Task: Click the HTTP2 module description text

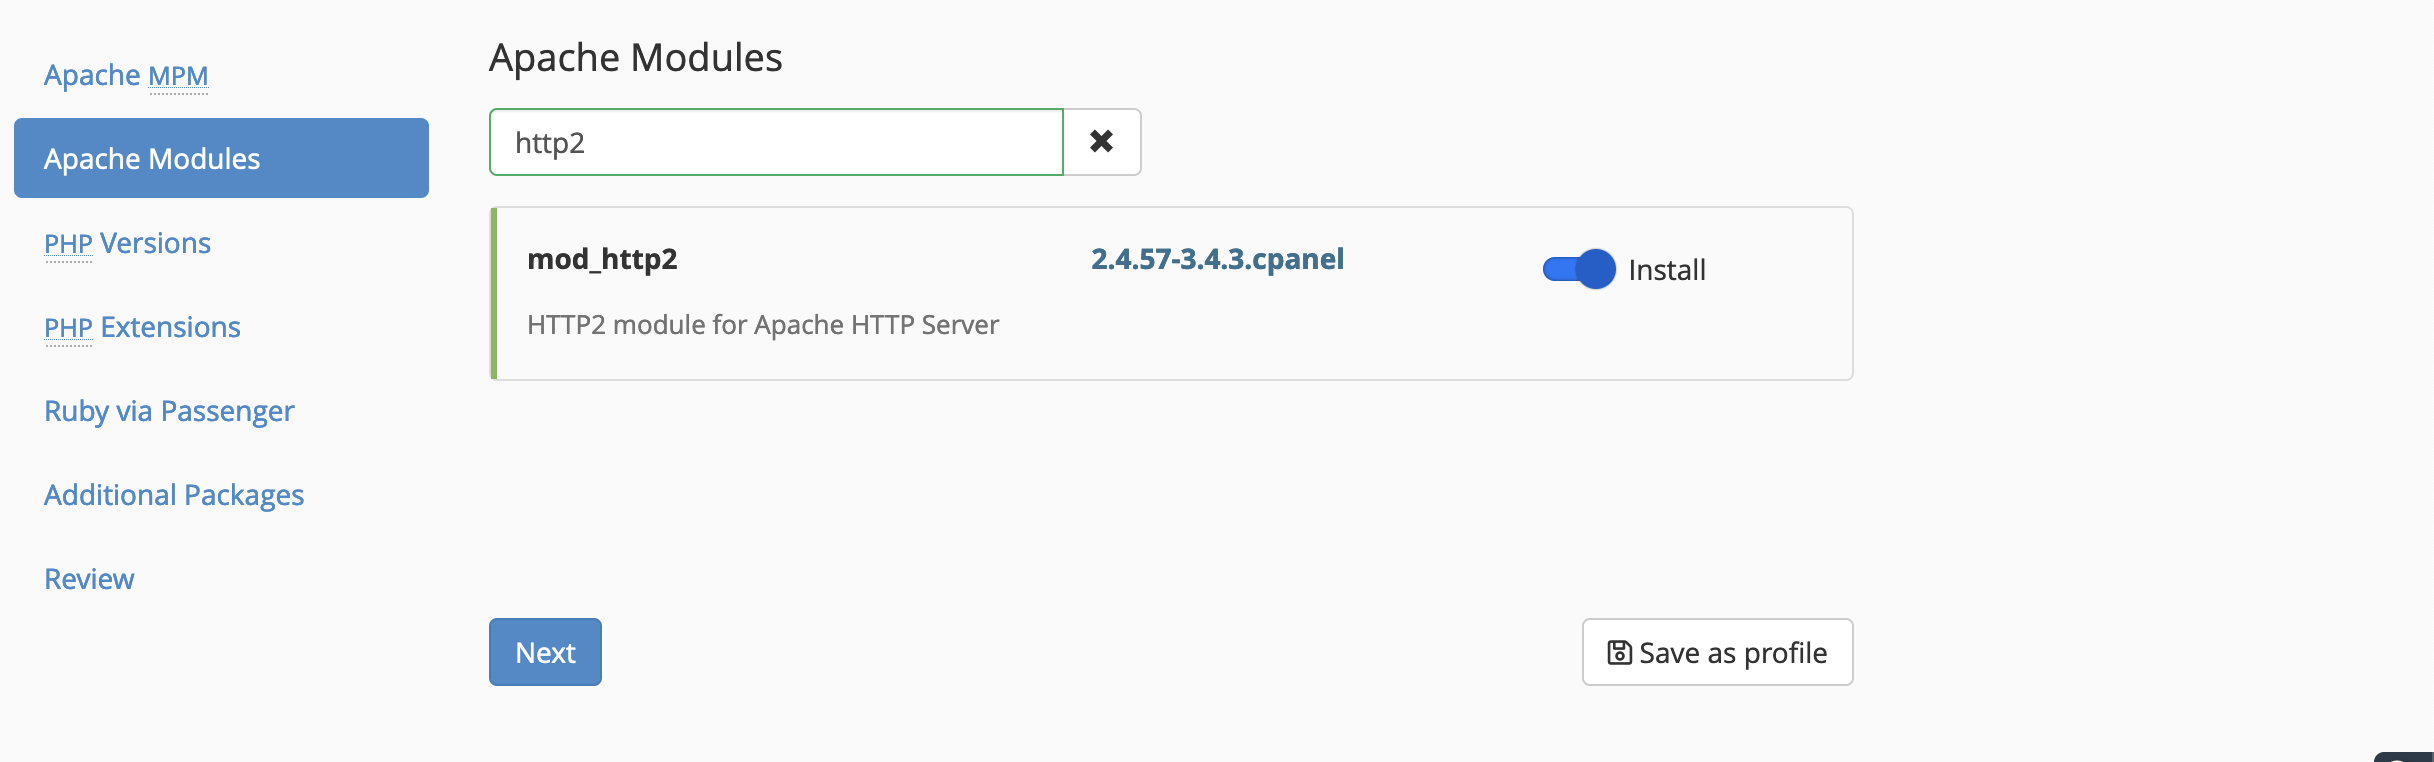Action: click(763, 325)
